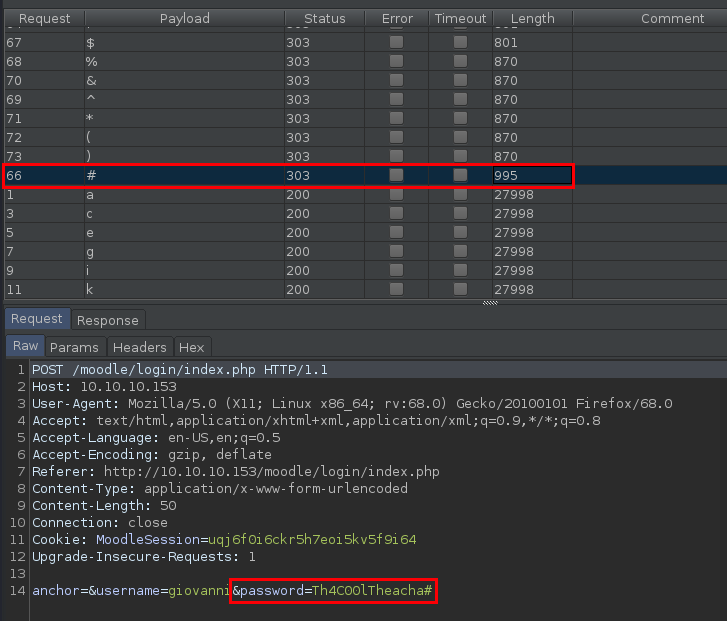Sort results by the Status column header
This screenshot has height=621, width=727.
coord(325,19)
